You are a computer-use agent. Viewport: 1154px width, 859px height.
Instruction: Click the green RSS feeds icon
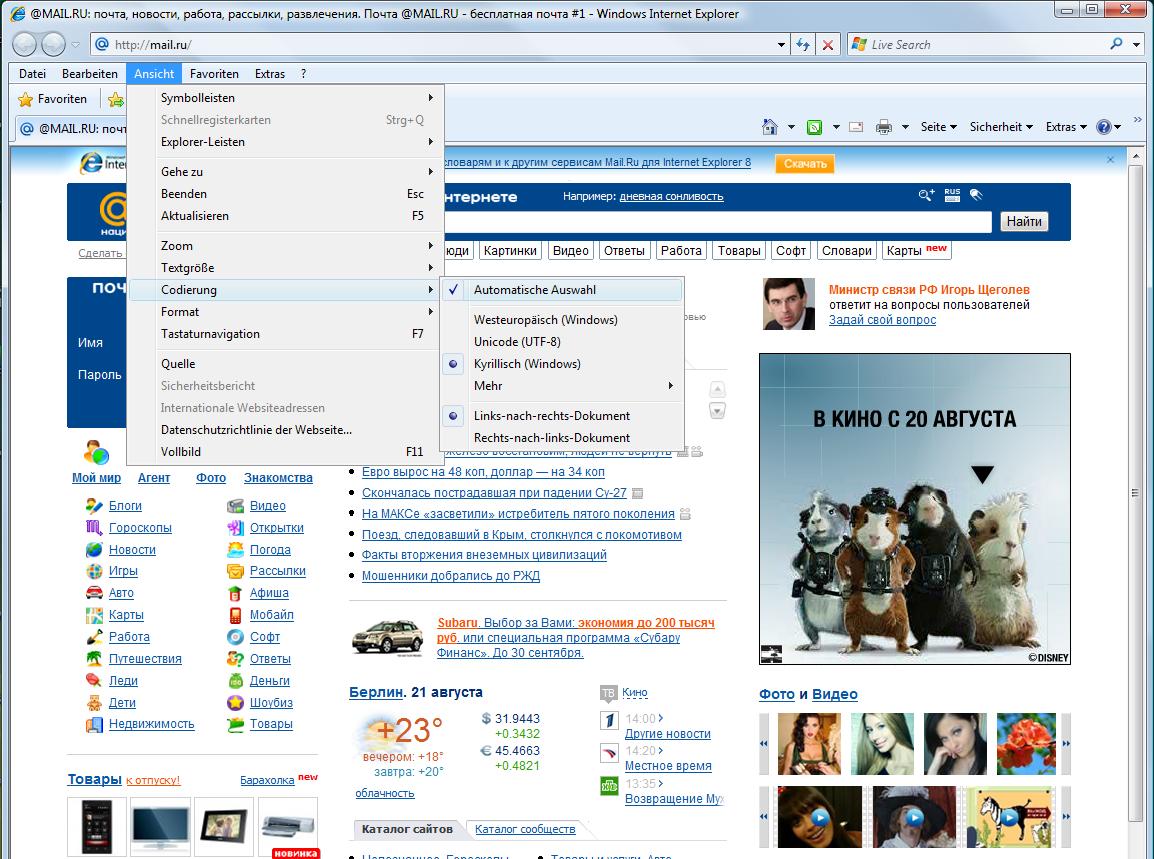tap(815, 127)
